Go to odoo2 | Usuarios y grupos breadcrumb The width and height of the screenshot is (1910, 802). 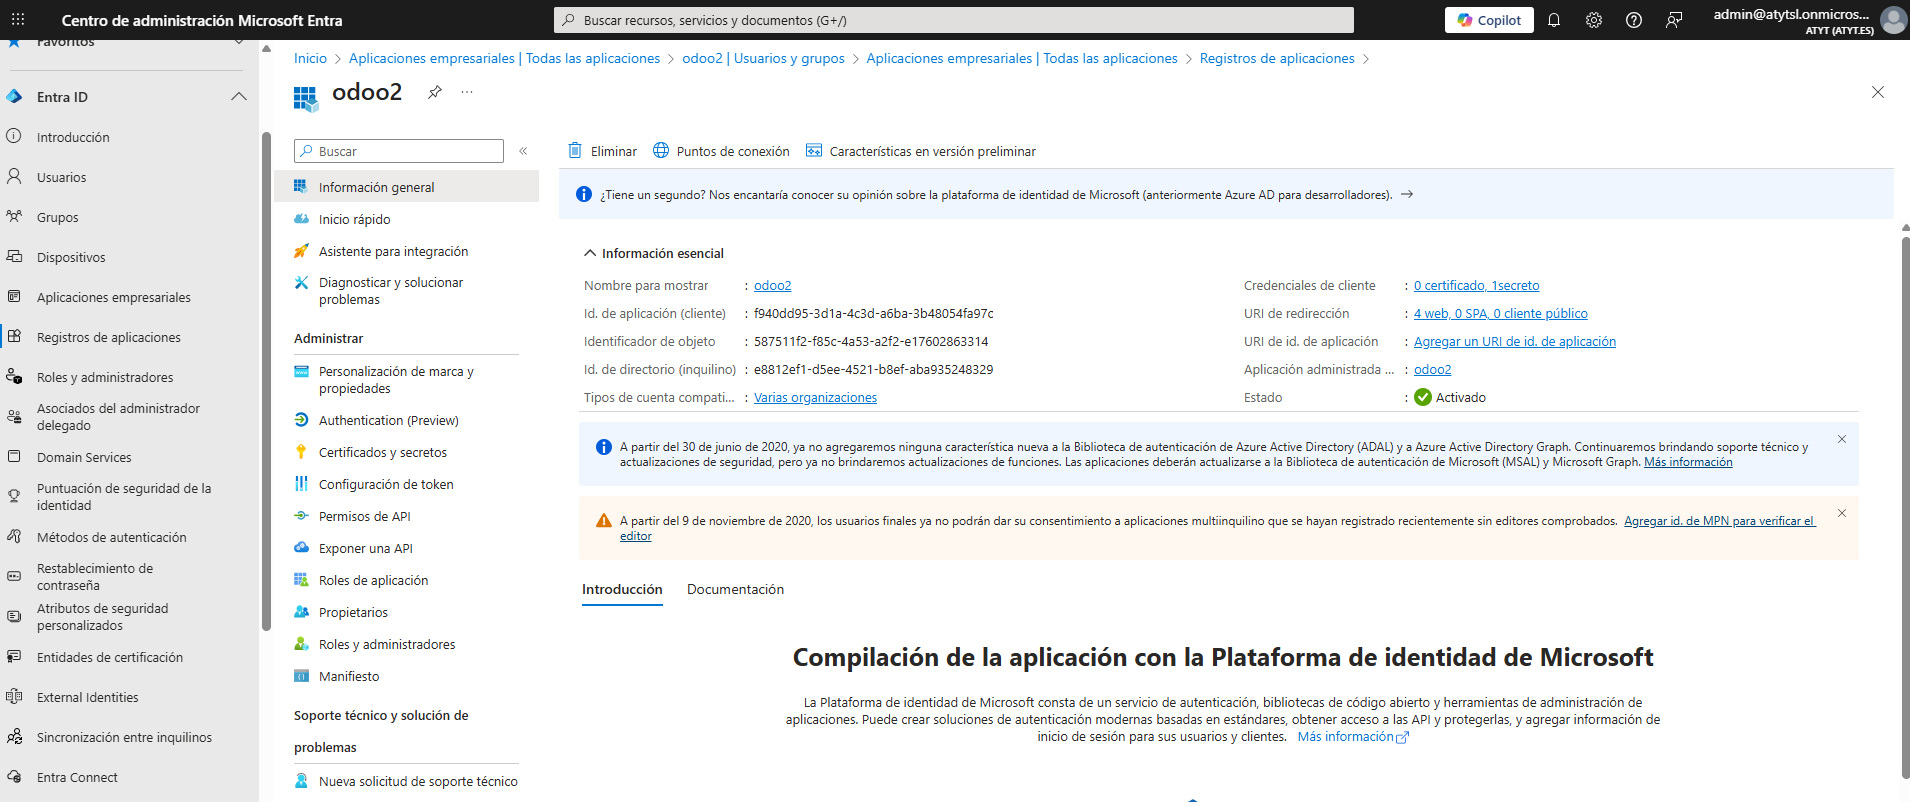[763, 58]
